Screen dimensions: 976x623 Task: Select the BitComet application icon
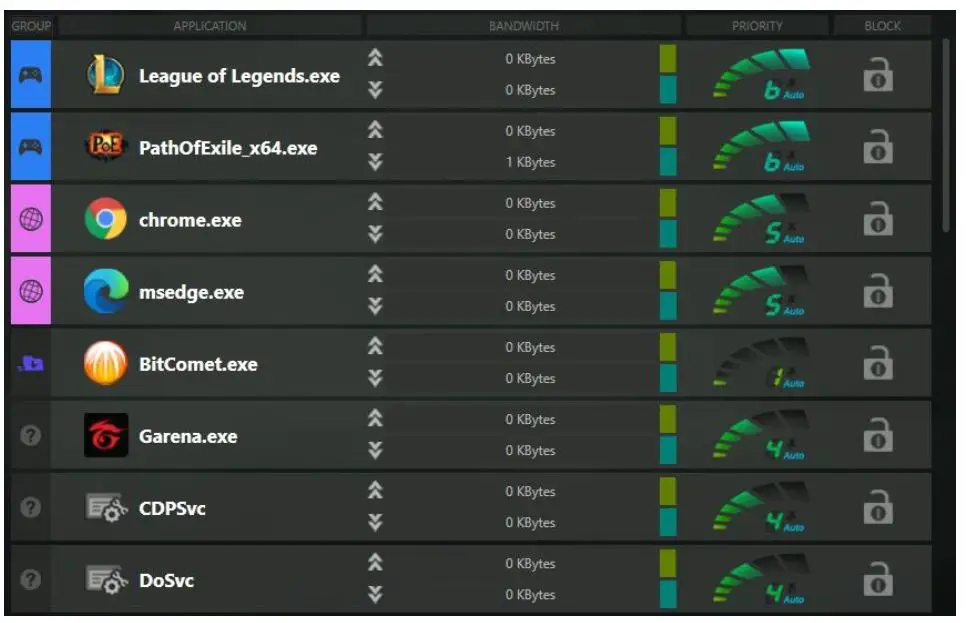click(105, 364)
